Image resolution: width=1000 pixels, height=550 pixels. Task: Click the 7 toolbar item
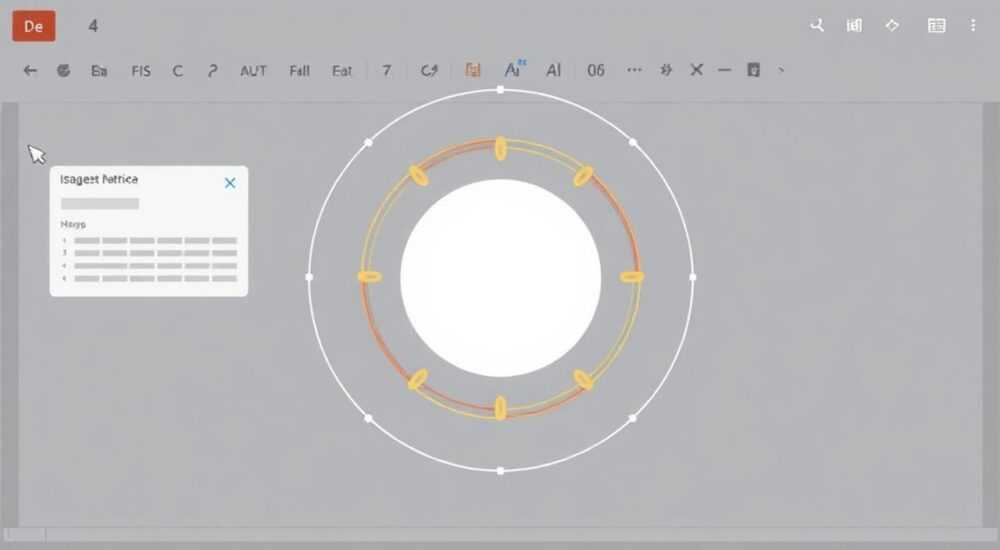pyautogui.click(x=386, y=70)
